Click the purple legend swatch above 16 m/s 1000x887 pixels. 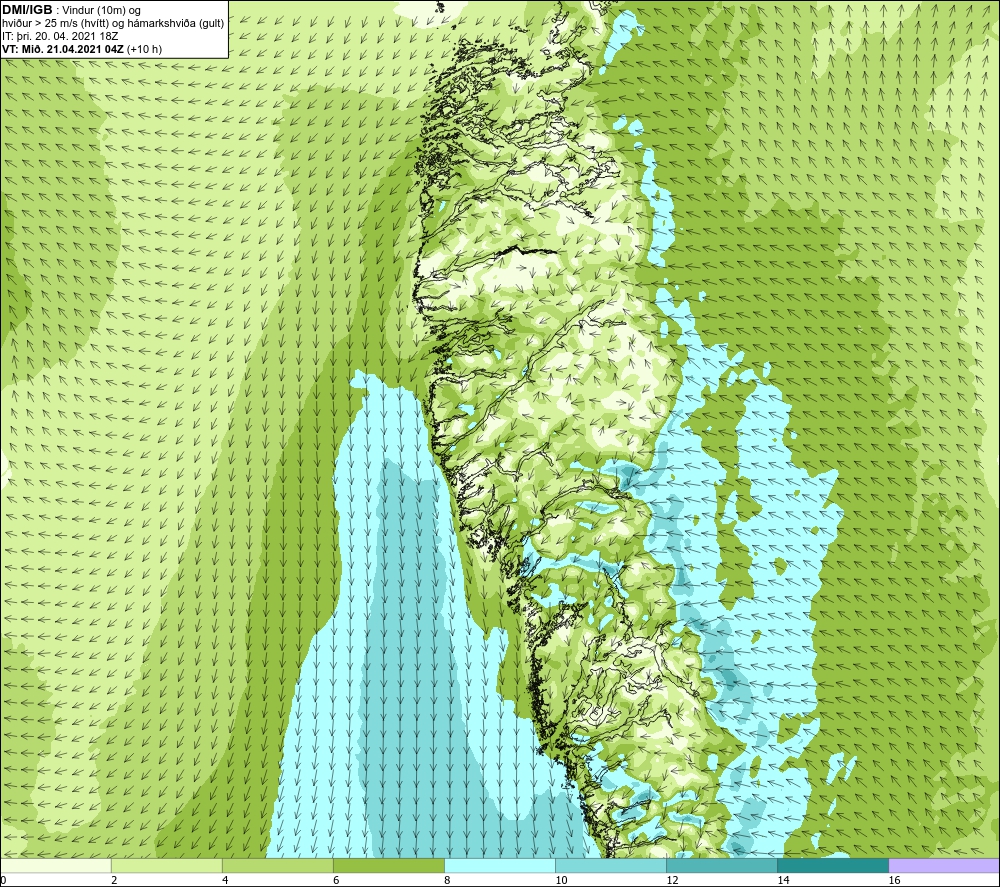[944, 865]
